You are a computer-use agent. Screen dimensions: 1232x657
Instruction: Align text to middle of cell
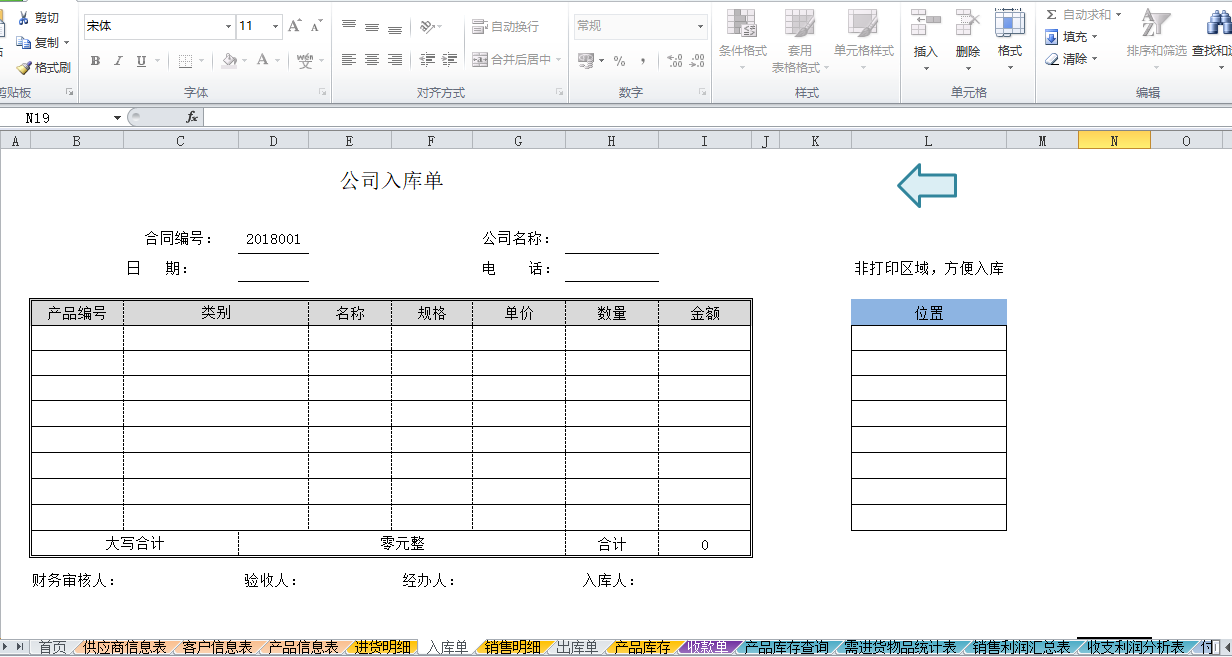(372, 26)
